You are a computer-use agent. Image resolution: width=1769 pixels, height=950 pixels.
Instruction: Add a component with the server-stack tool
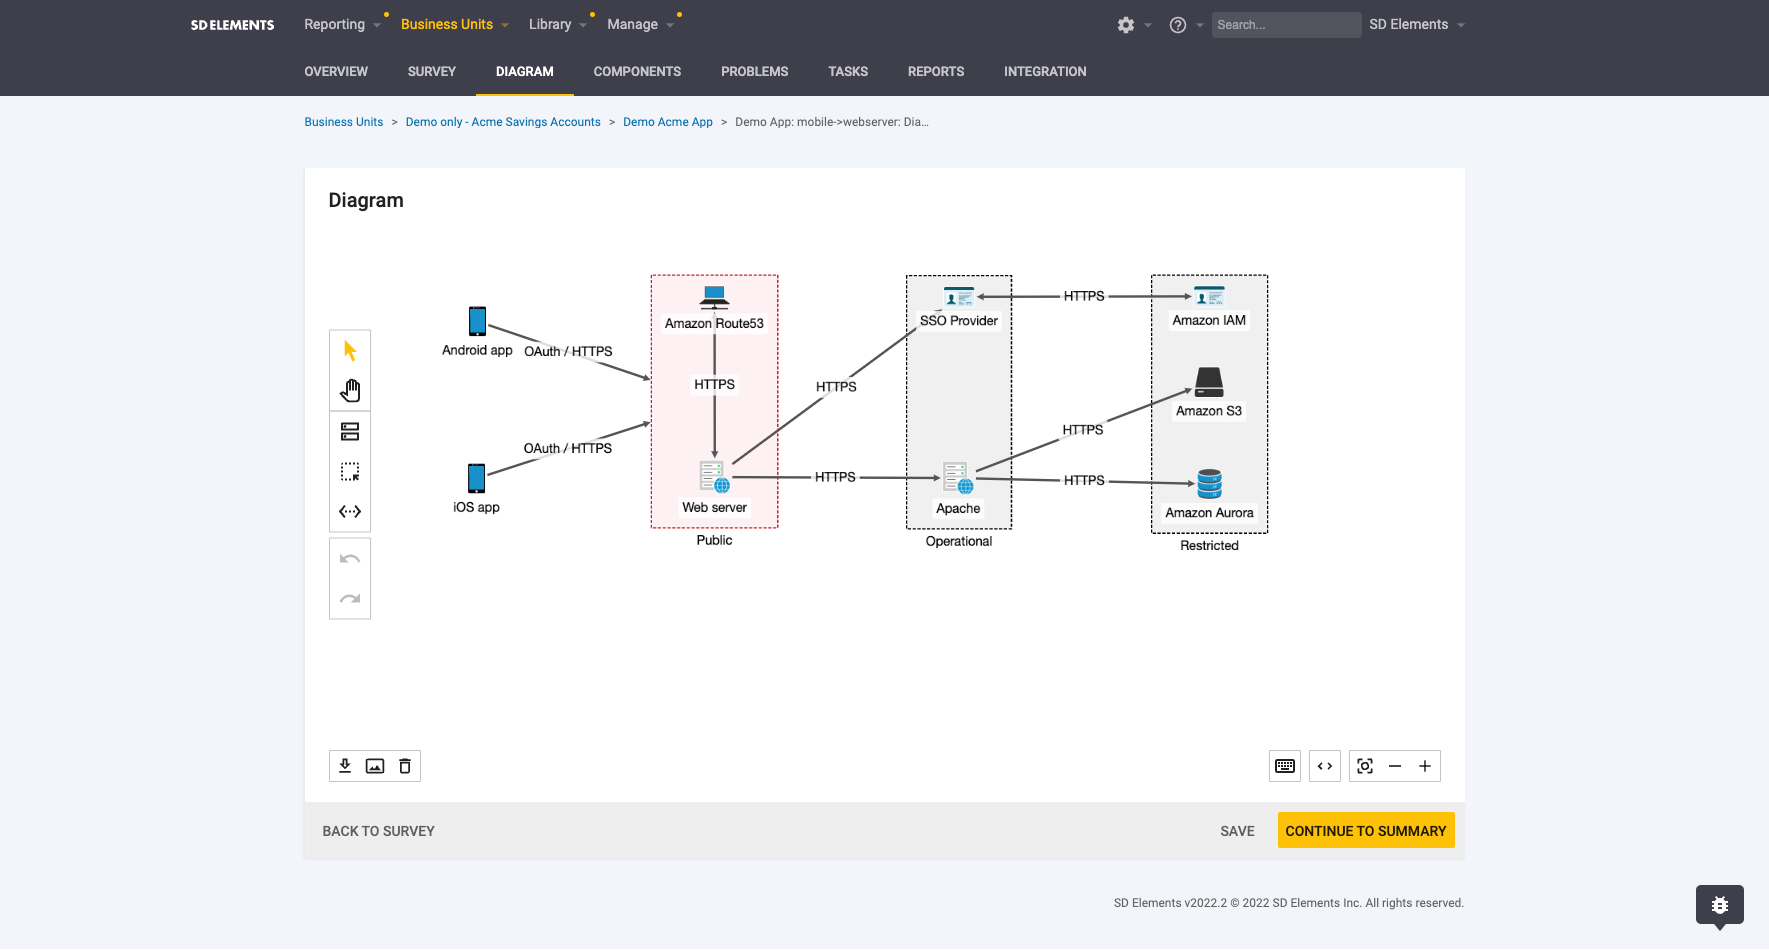350,432
